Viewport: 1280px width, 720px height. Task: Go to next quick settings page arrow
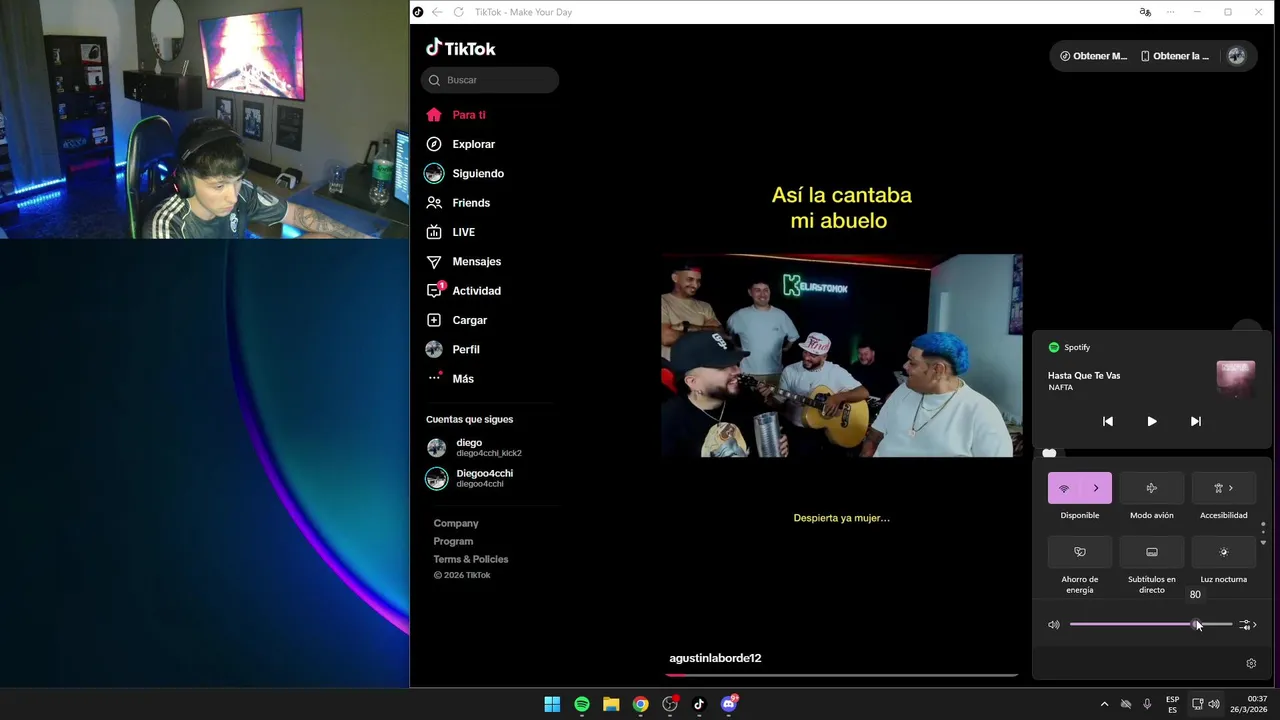coord(1263,543)
